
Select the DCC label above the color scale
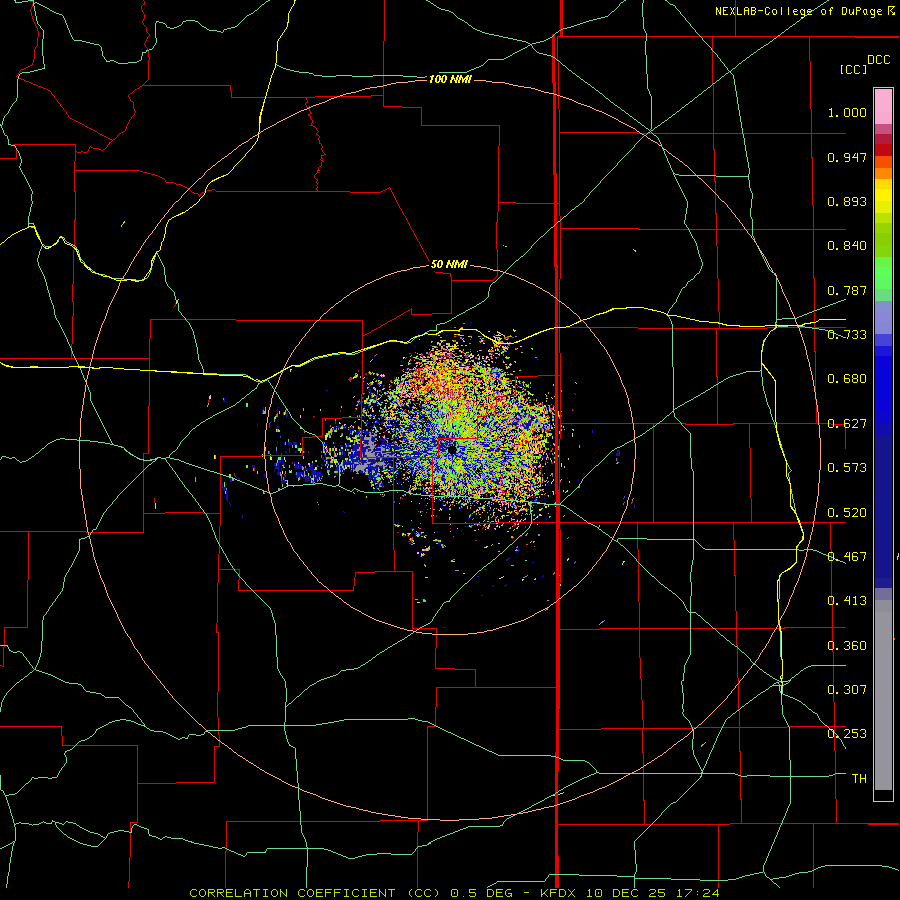pos(879,60)
